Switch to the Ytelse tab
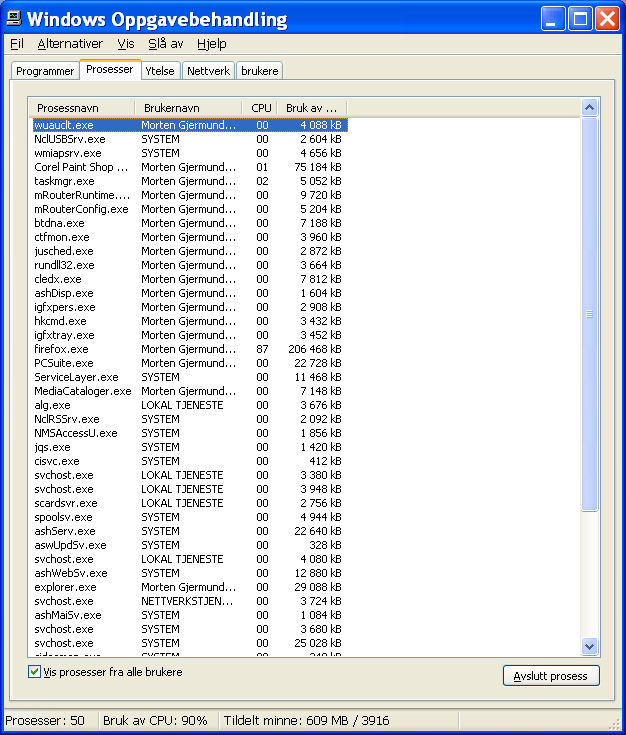This screenshot has height=735, width=626. tap(160, 71)
